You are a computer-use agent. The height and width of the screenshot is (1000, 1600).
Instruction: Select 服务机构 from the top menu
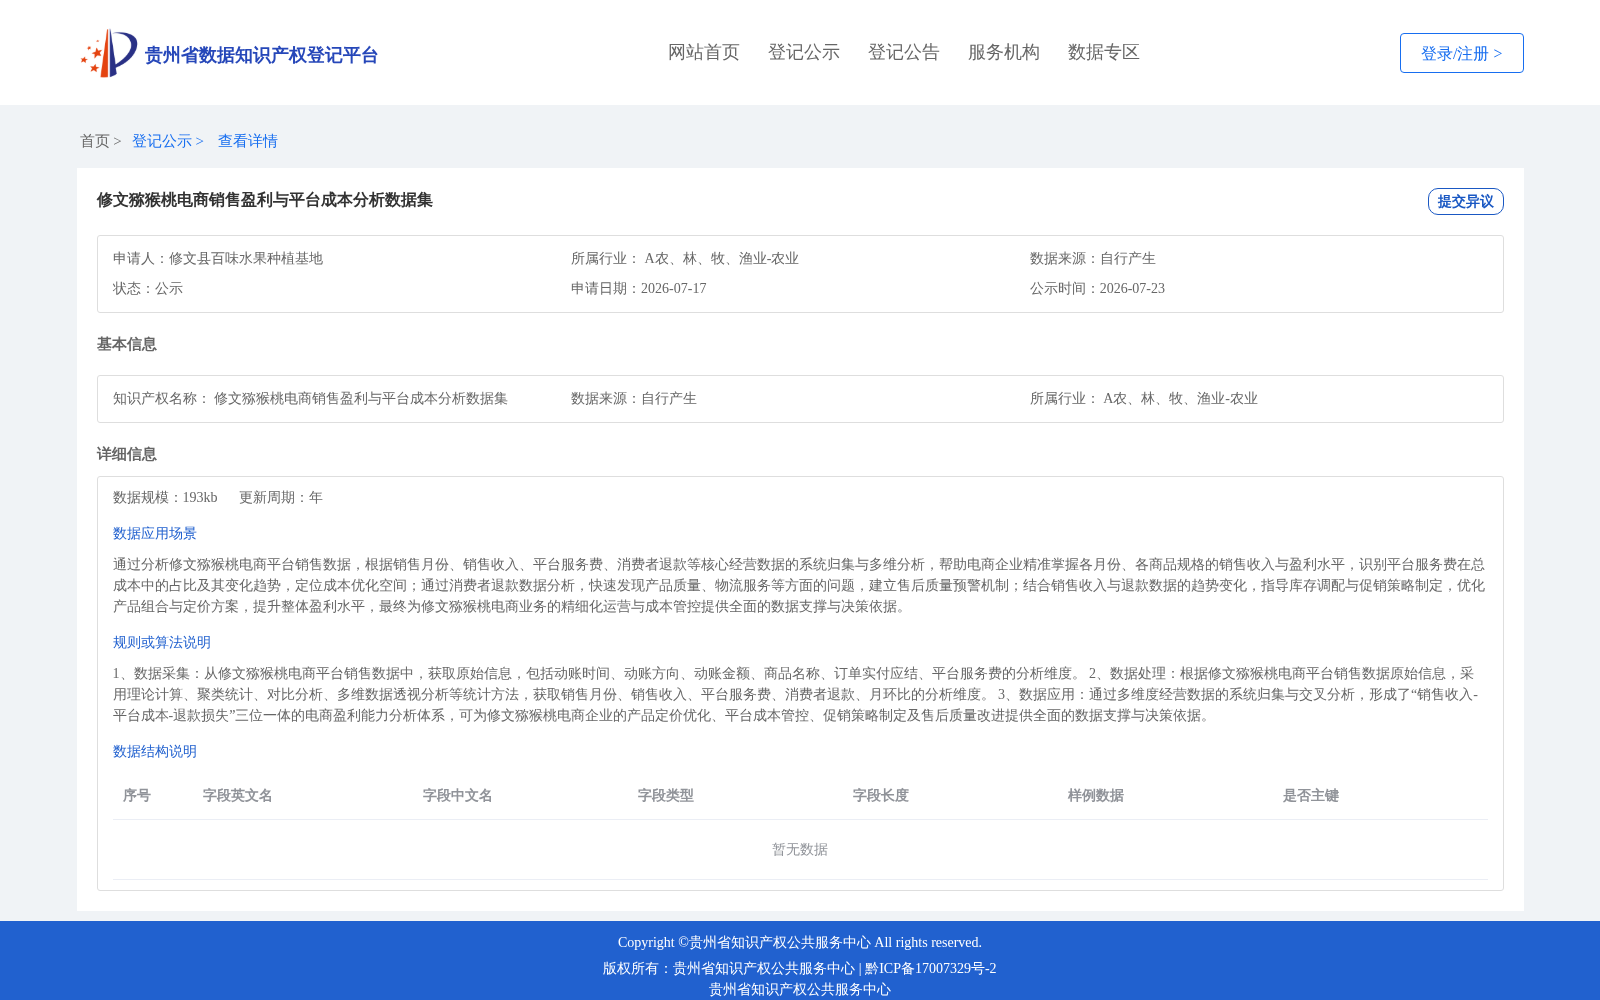[x=1004, y=52]
